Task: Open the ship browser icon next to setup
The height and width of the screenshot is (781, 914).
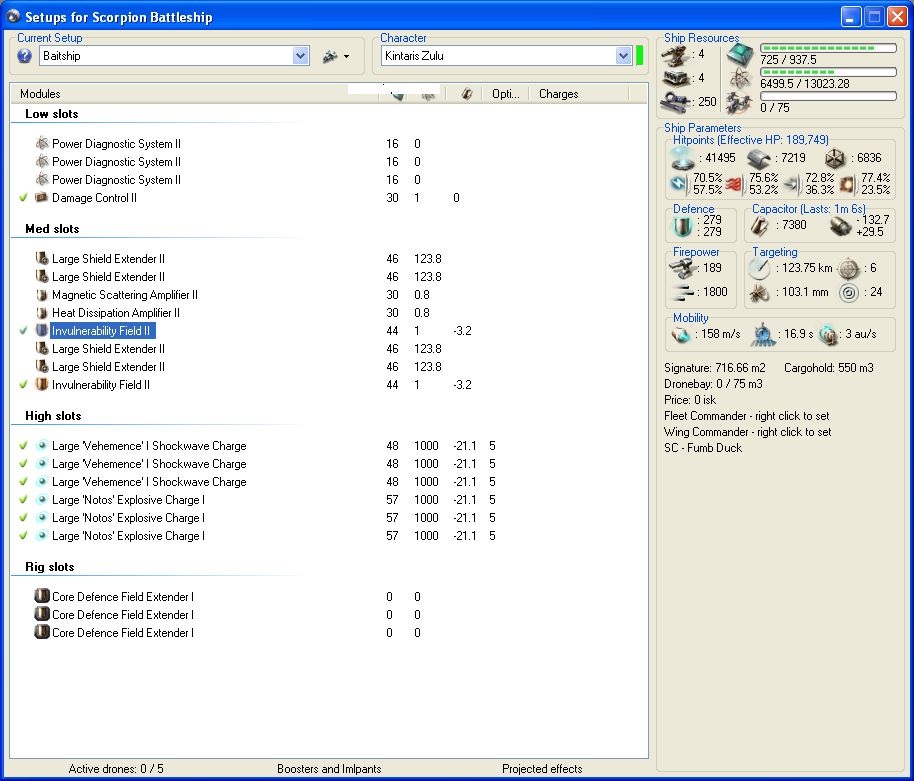Action: tap(330, 57)
